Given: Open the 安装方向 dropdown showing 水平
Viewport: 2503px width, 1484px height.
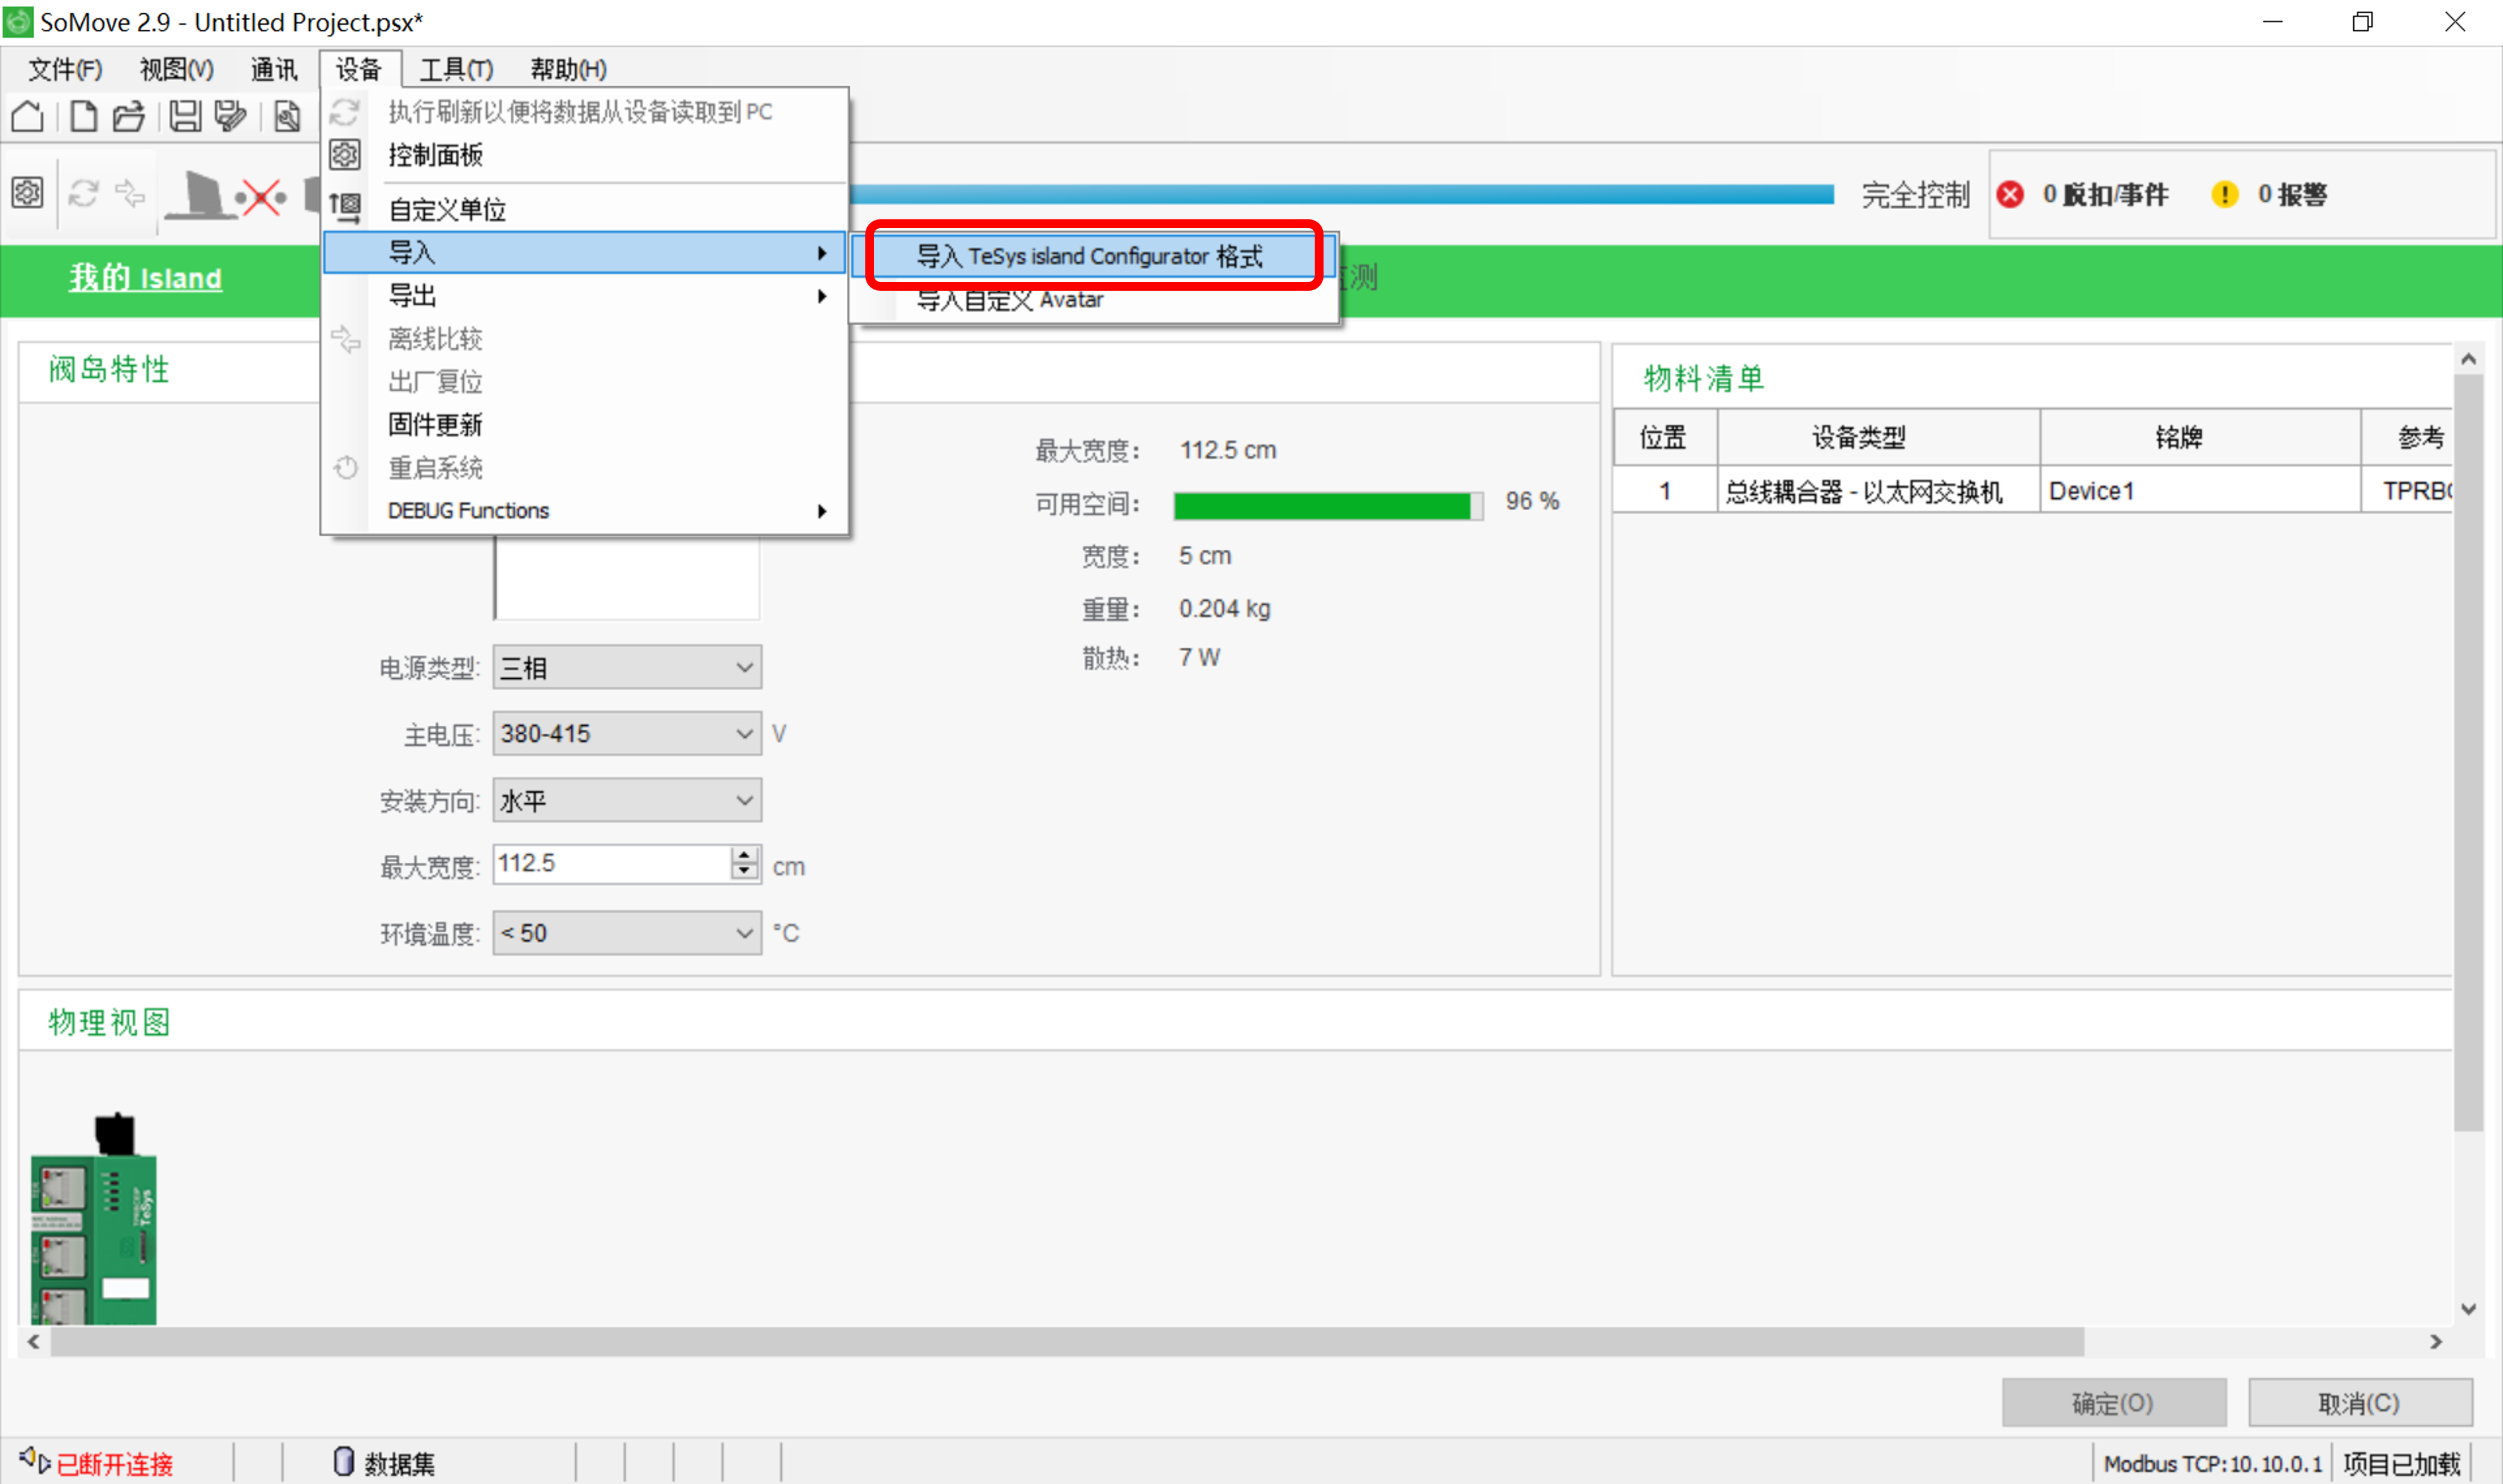Looking at the screenshot, I should [626, 800].
